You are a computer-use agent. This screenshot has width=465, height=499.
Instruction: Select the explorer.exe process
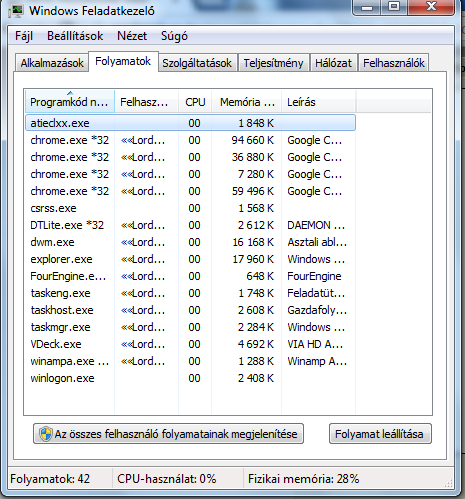click(191, 259)
